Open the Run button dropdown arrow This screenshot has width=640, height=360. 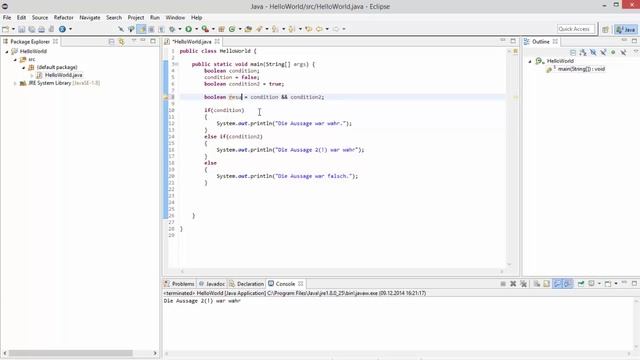pyautogui.click(x=196, y=29)
